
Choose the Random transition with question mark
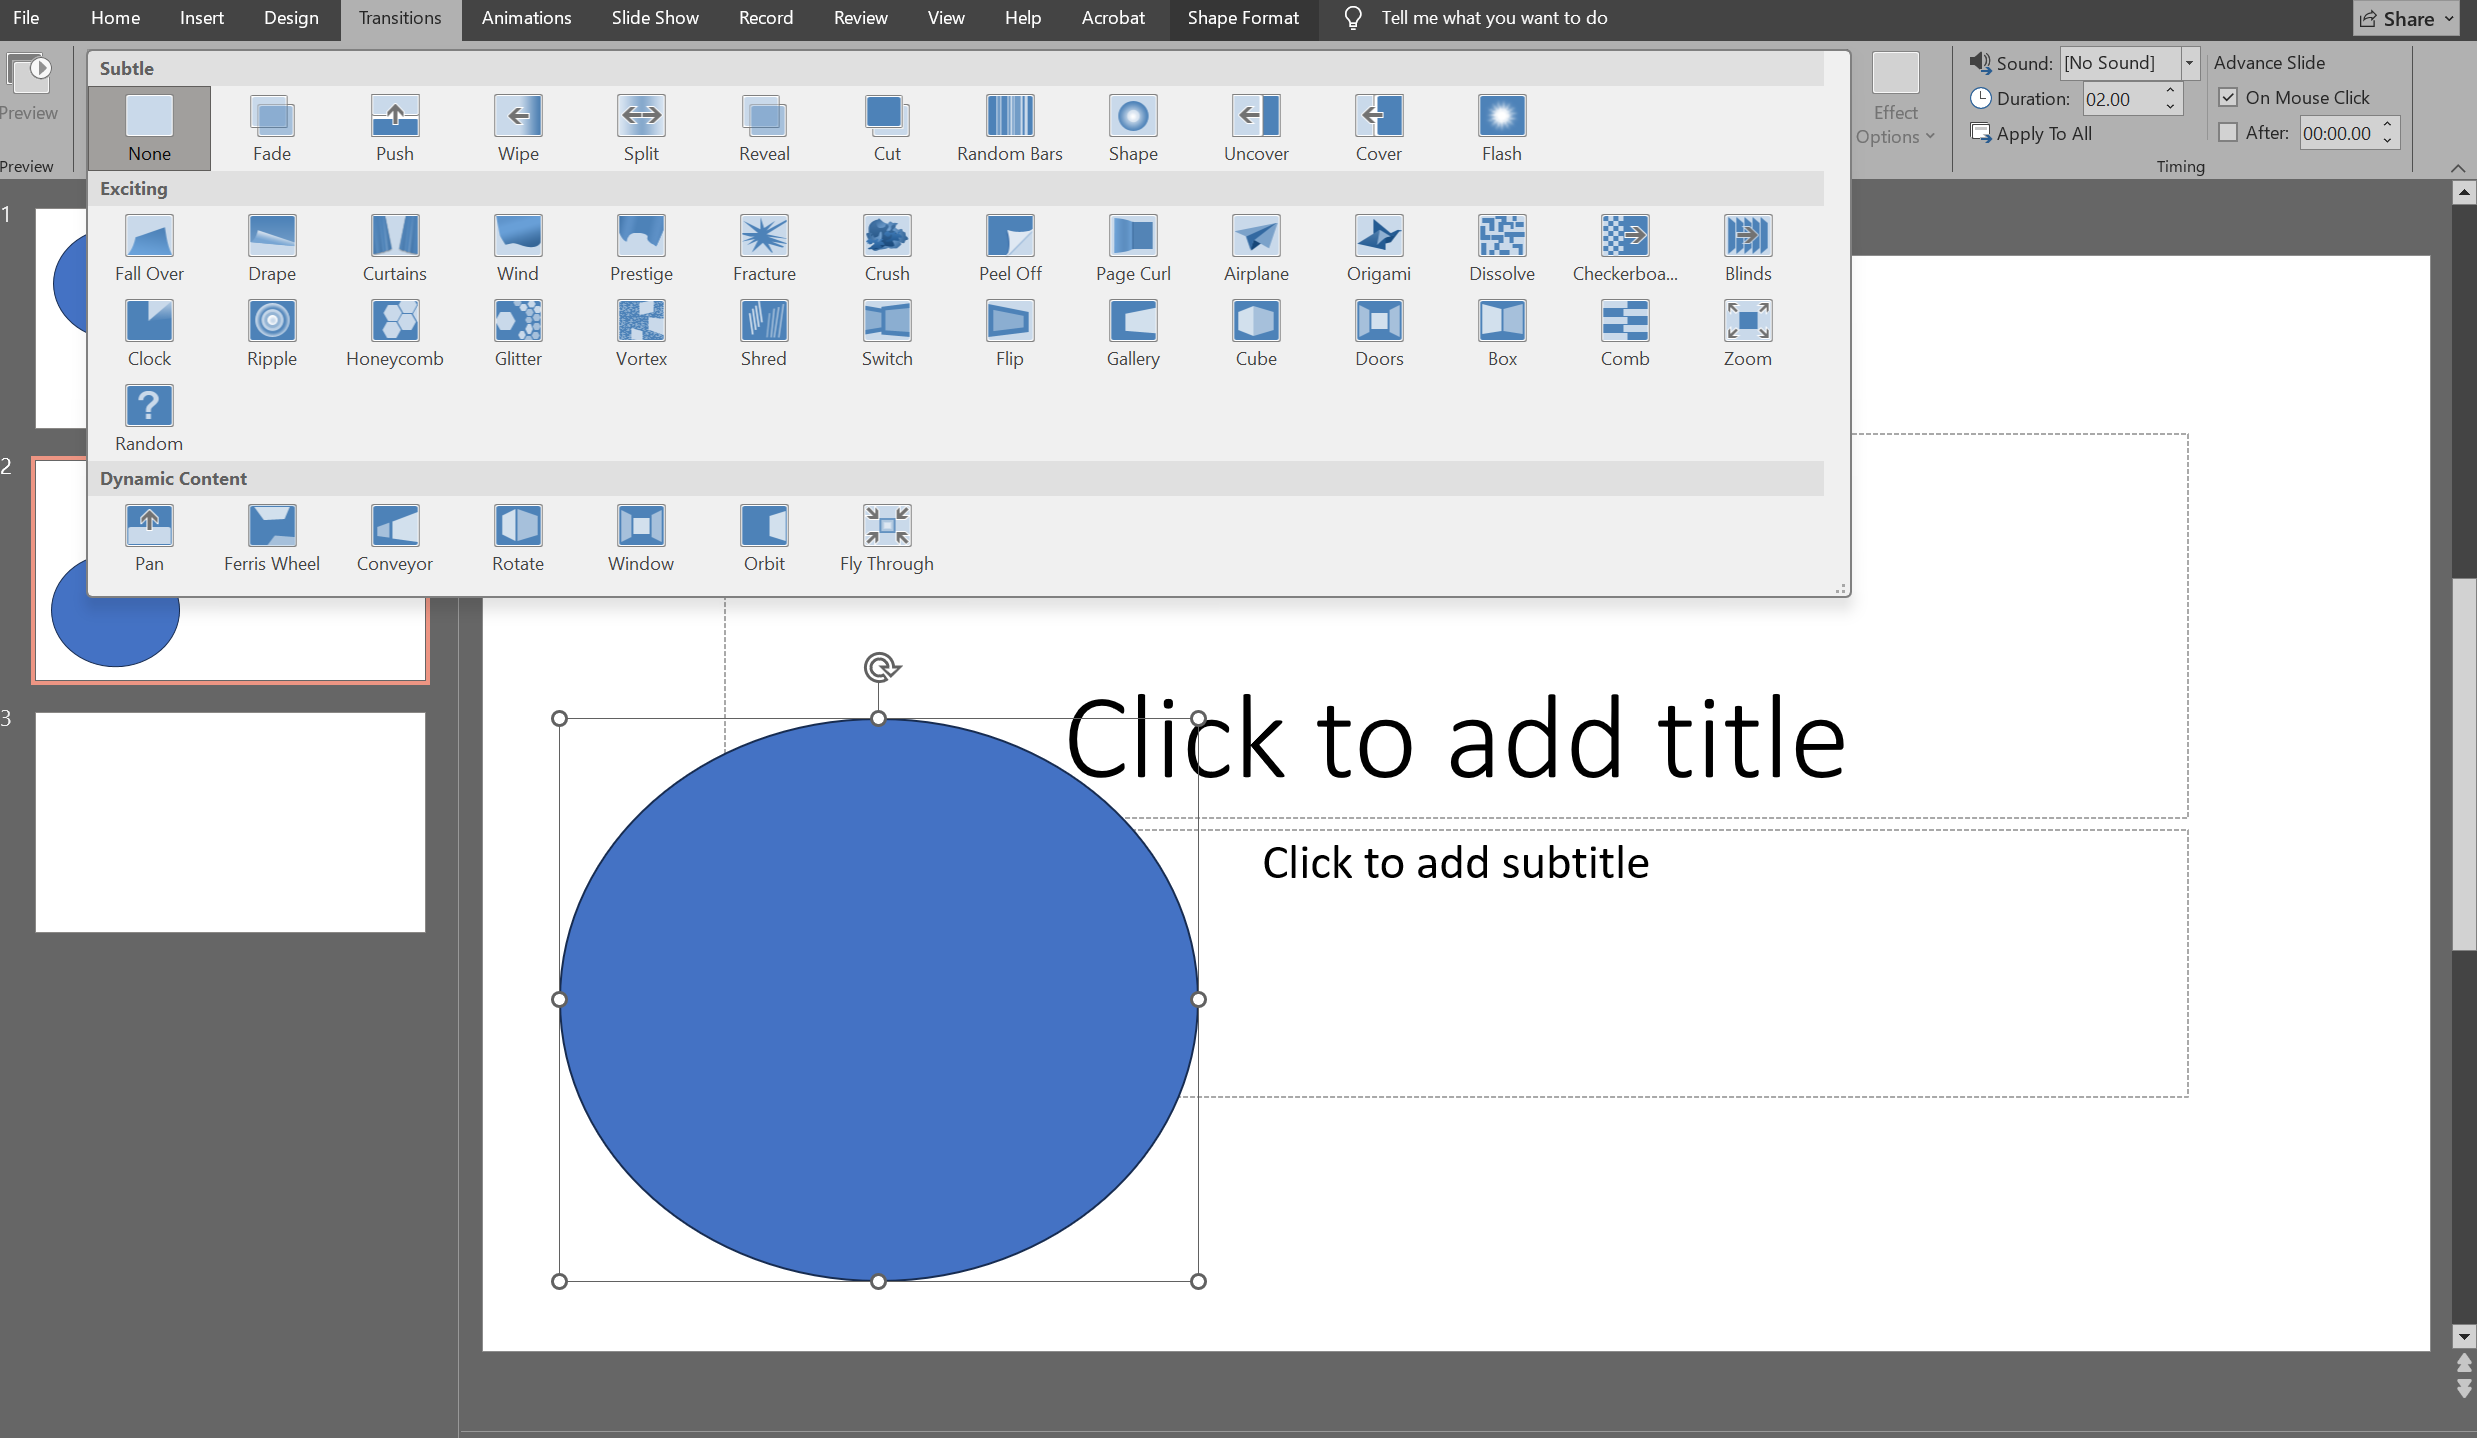(149, 418)
